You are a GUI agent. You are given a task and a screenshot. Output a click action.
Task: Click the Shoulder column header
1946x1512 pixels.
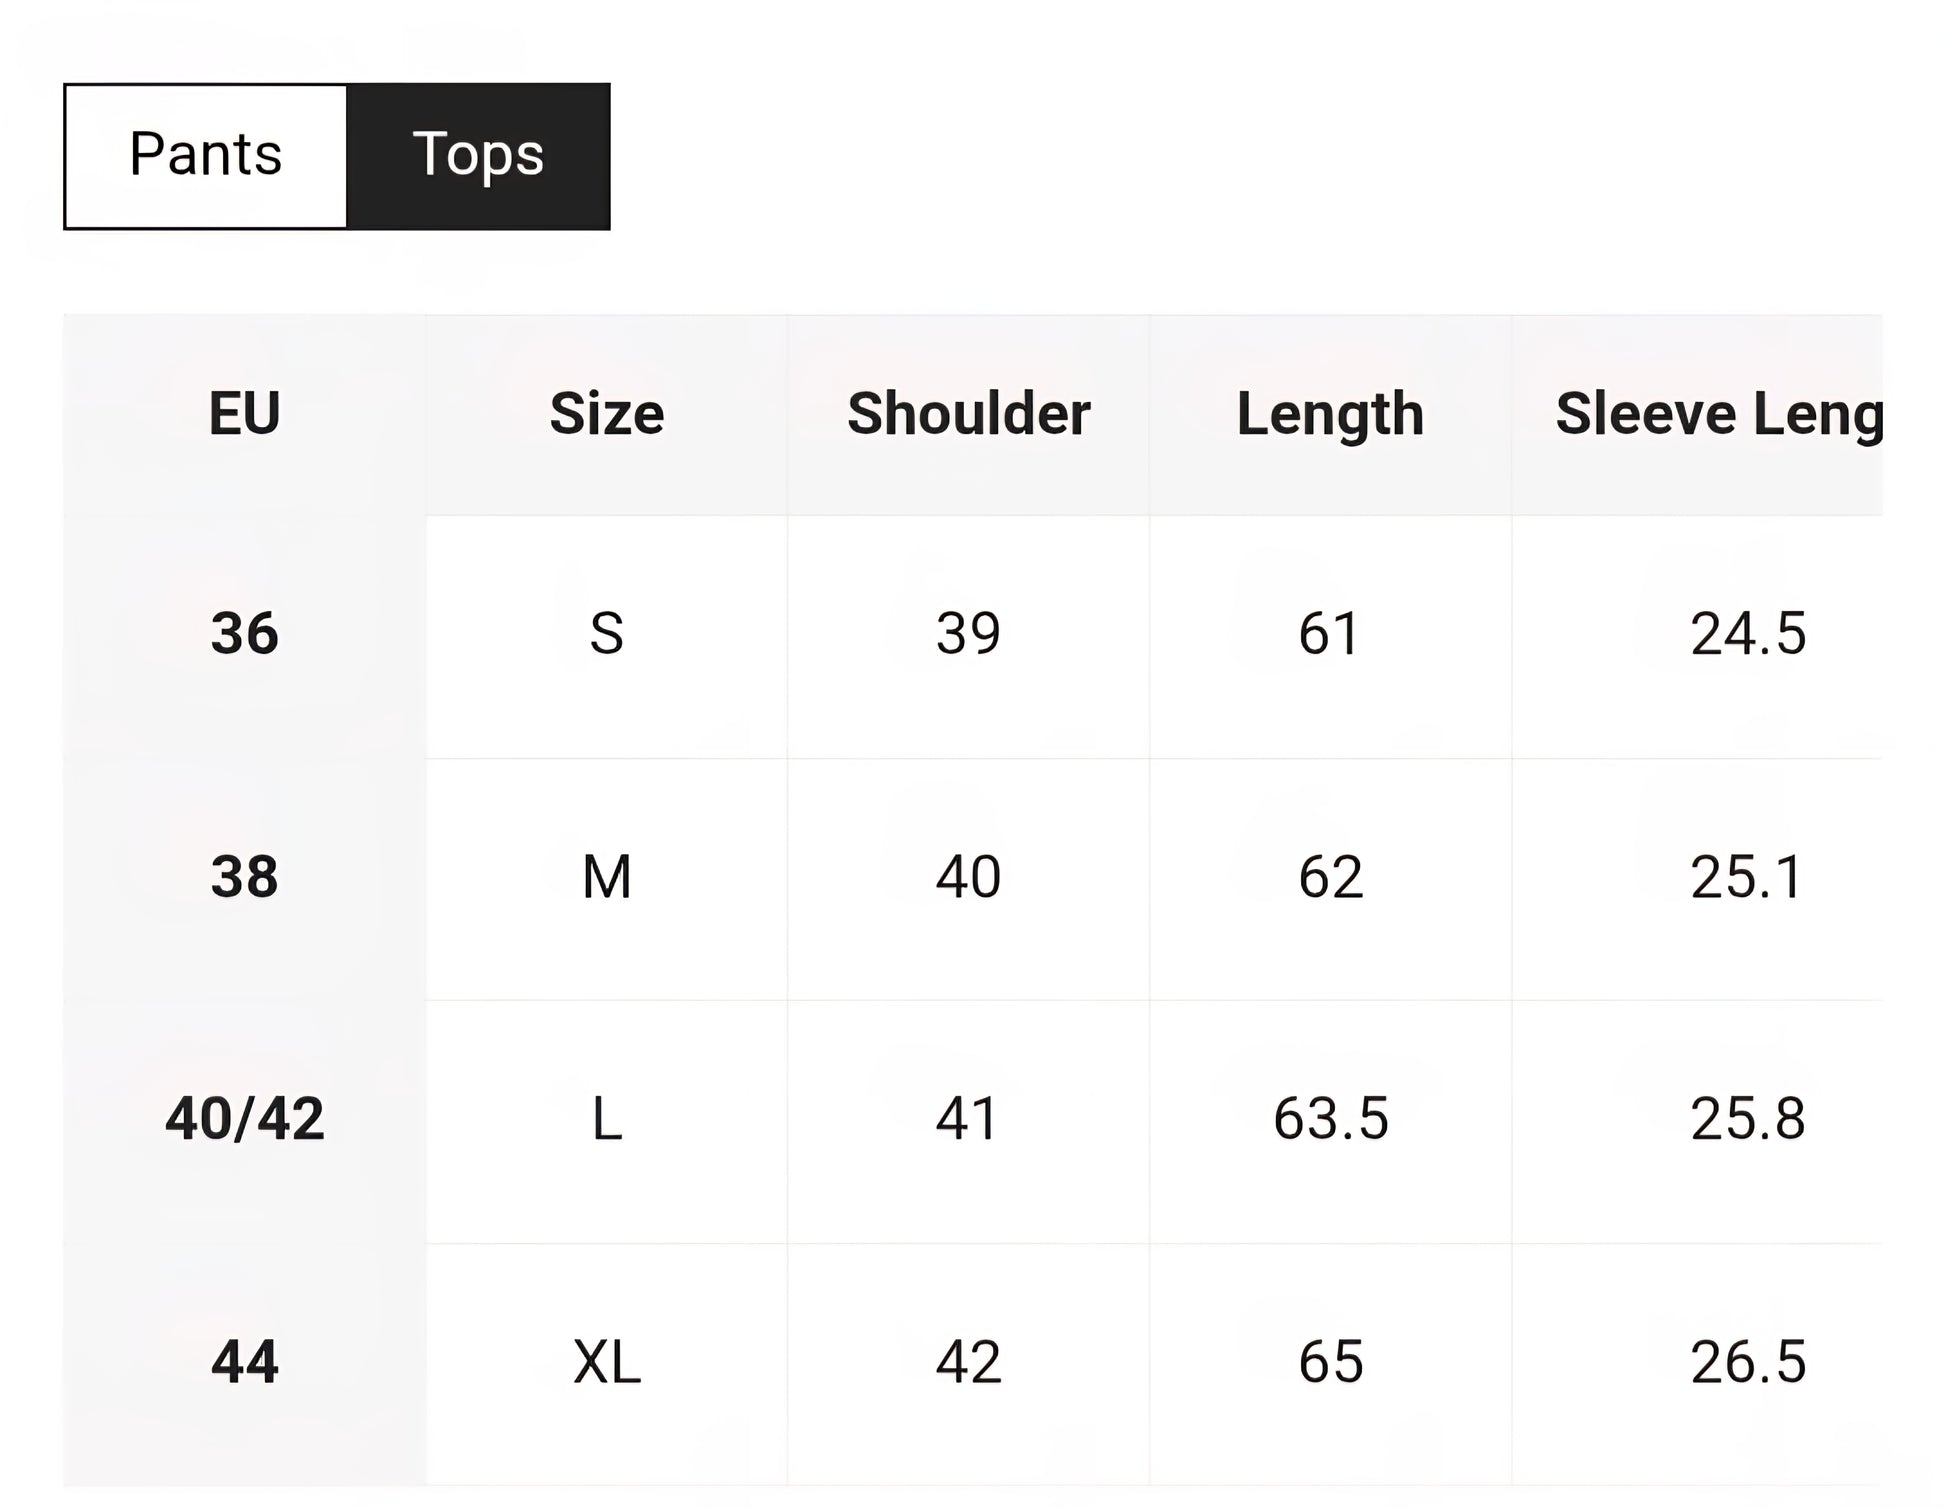(968, 414)
